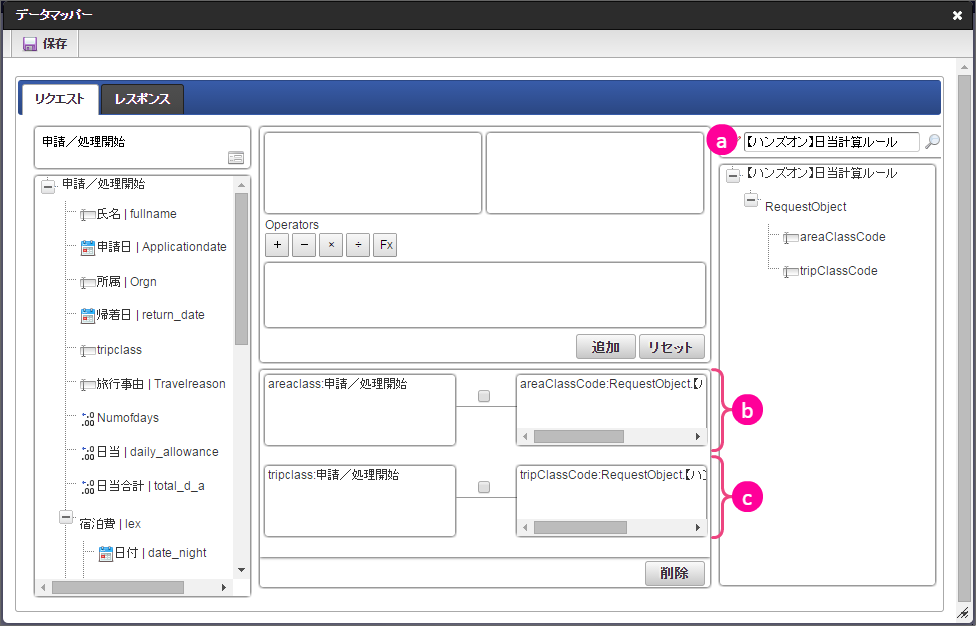Select the Numofdays tree item

click(128, 418)
